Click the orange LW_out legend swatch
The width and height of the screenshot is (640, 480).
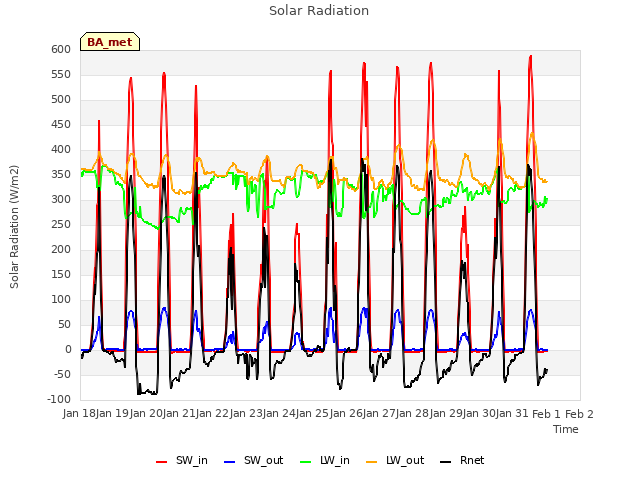pyautogui.click(x=371, y=462)
